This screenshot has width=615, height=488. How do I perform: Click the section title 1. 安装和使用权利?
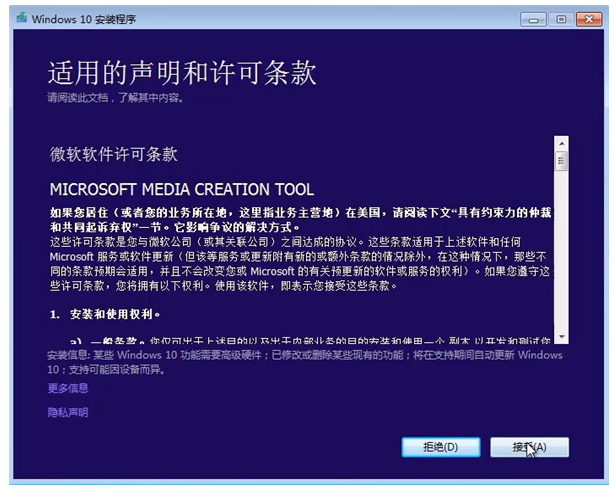click(105, 315)
